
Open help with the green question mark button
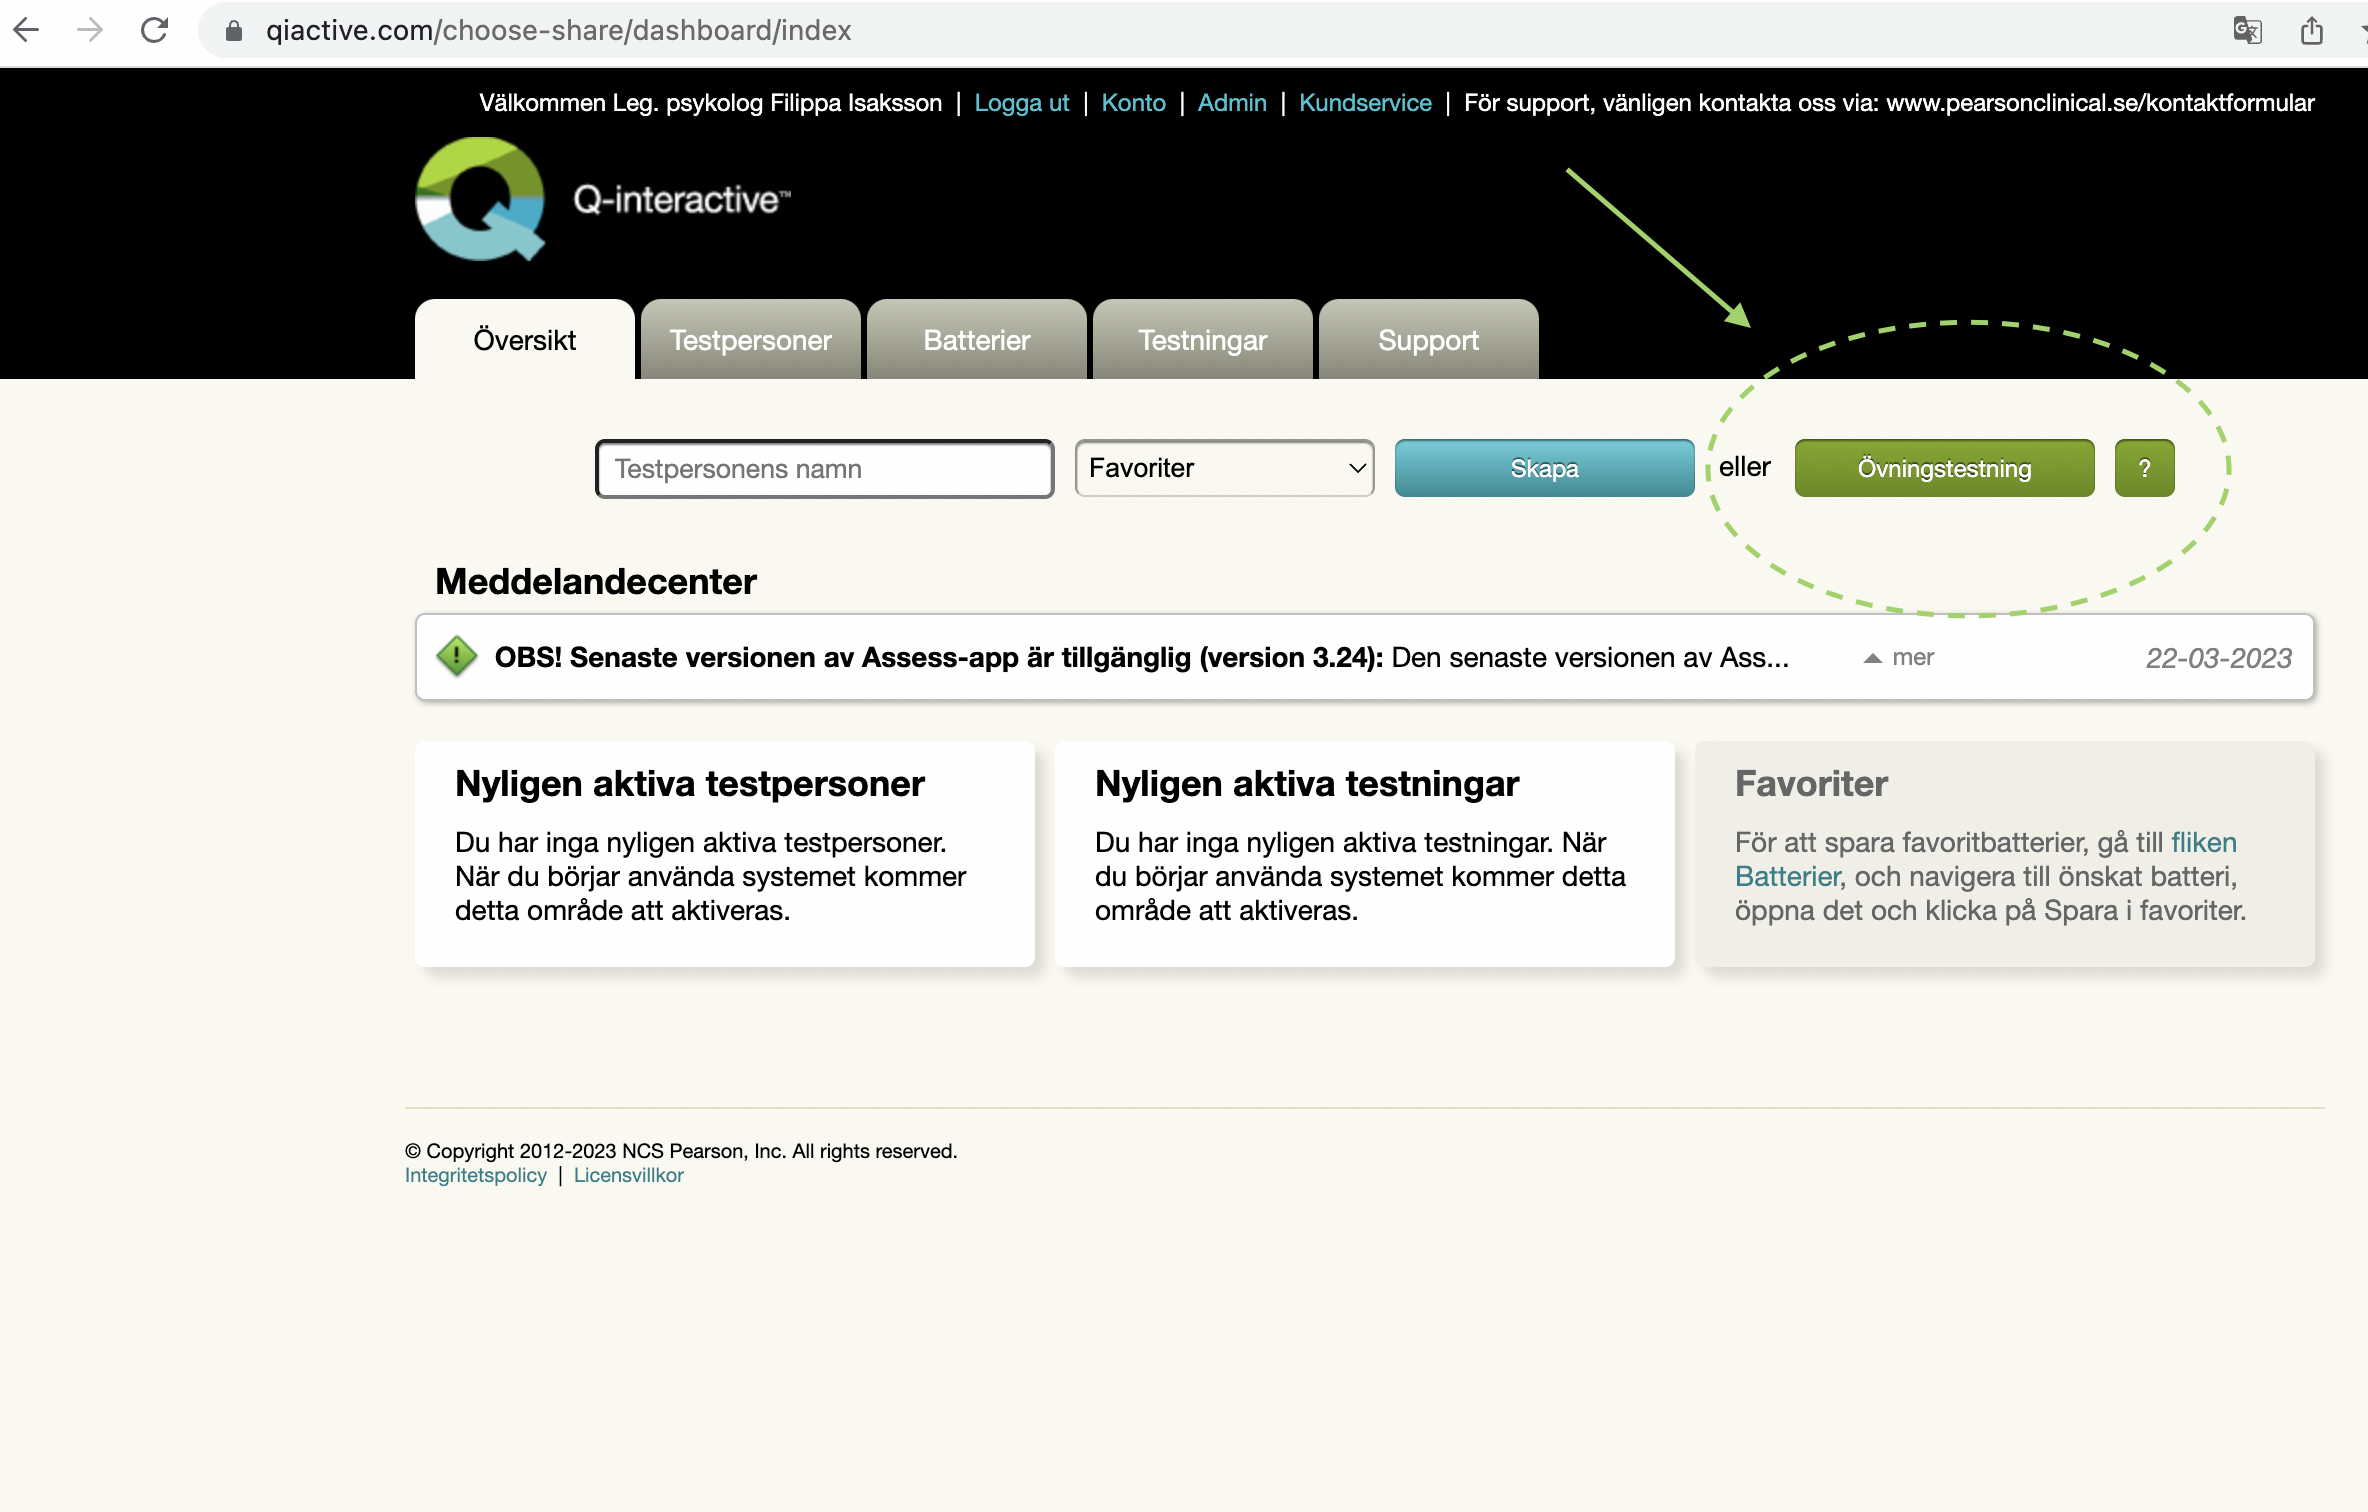point(2144,468)
